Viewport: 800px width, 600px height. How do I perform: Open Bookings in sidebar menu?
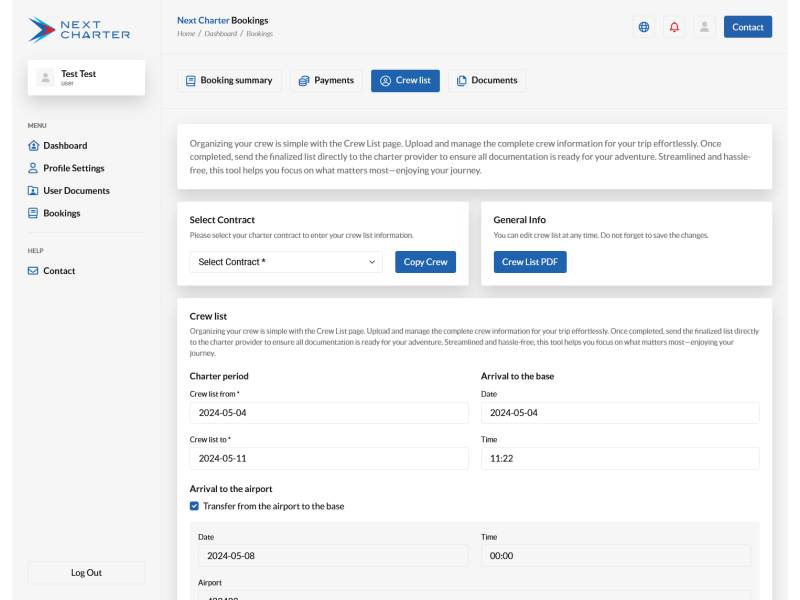(54, 213)
